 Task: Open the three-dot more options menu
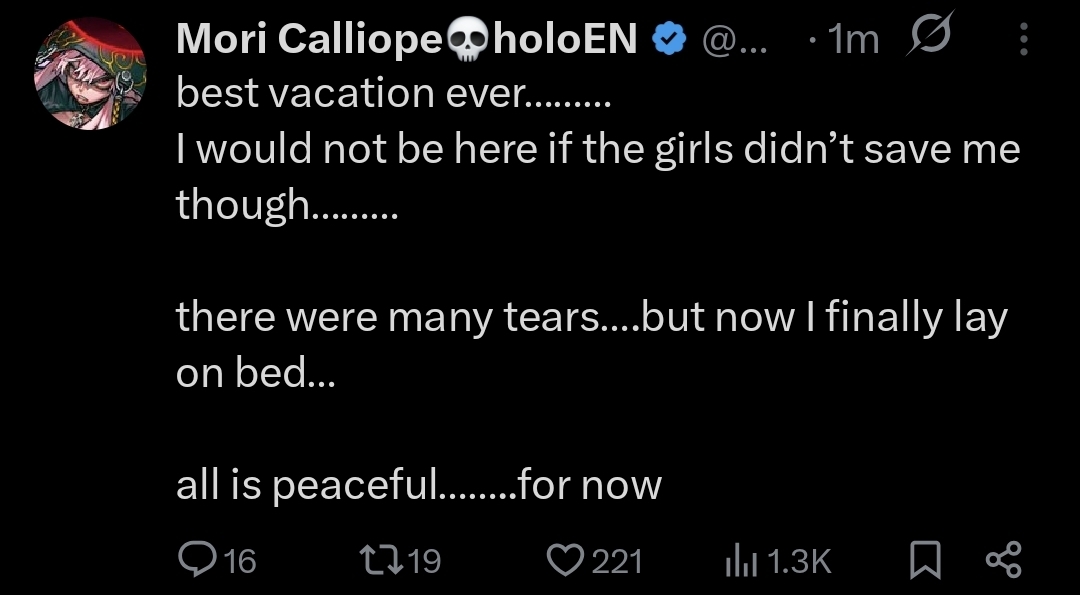click(x=1024, y=39)
